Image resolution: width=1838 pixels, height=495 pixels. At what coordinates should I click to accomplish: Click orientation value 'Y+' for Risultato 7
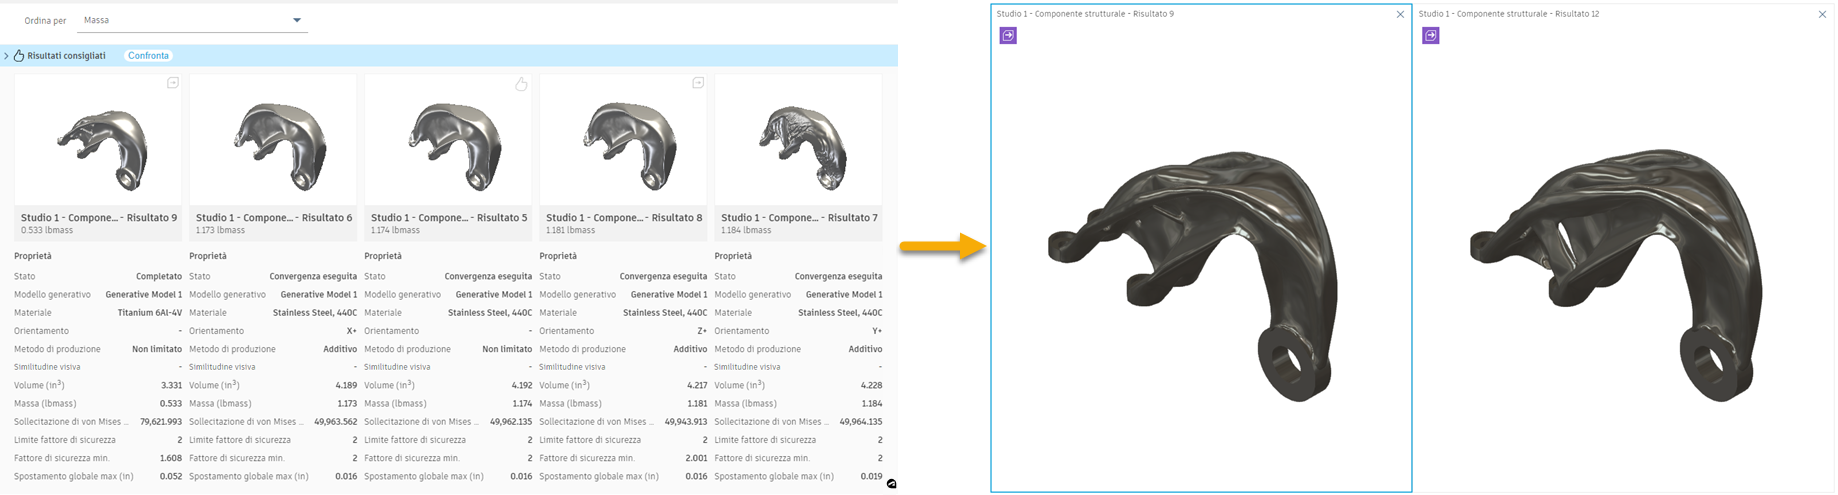click(877, 331)
